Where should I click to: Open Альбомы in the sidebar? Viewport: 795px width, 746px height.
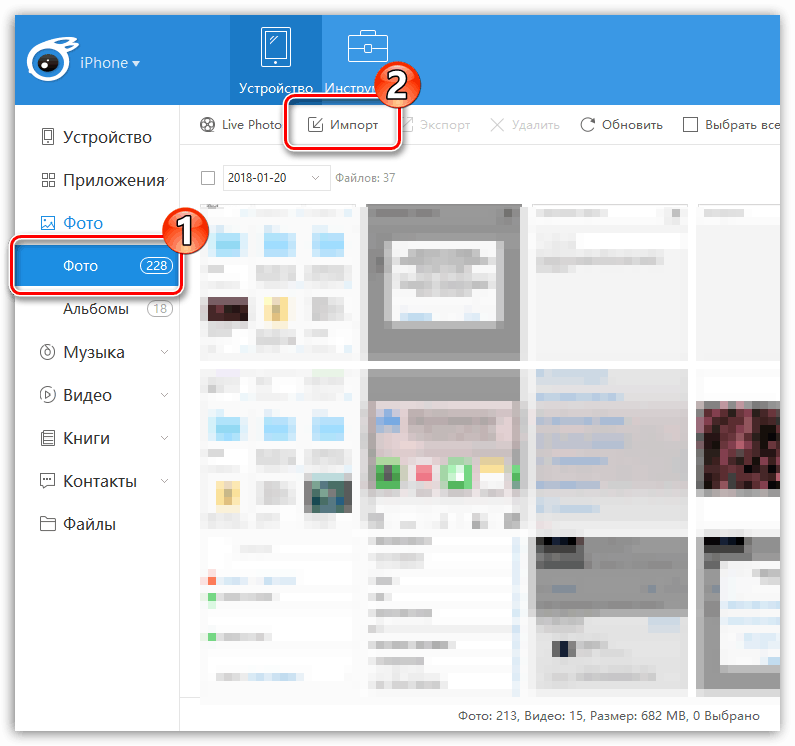[96, 309]
